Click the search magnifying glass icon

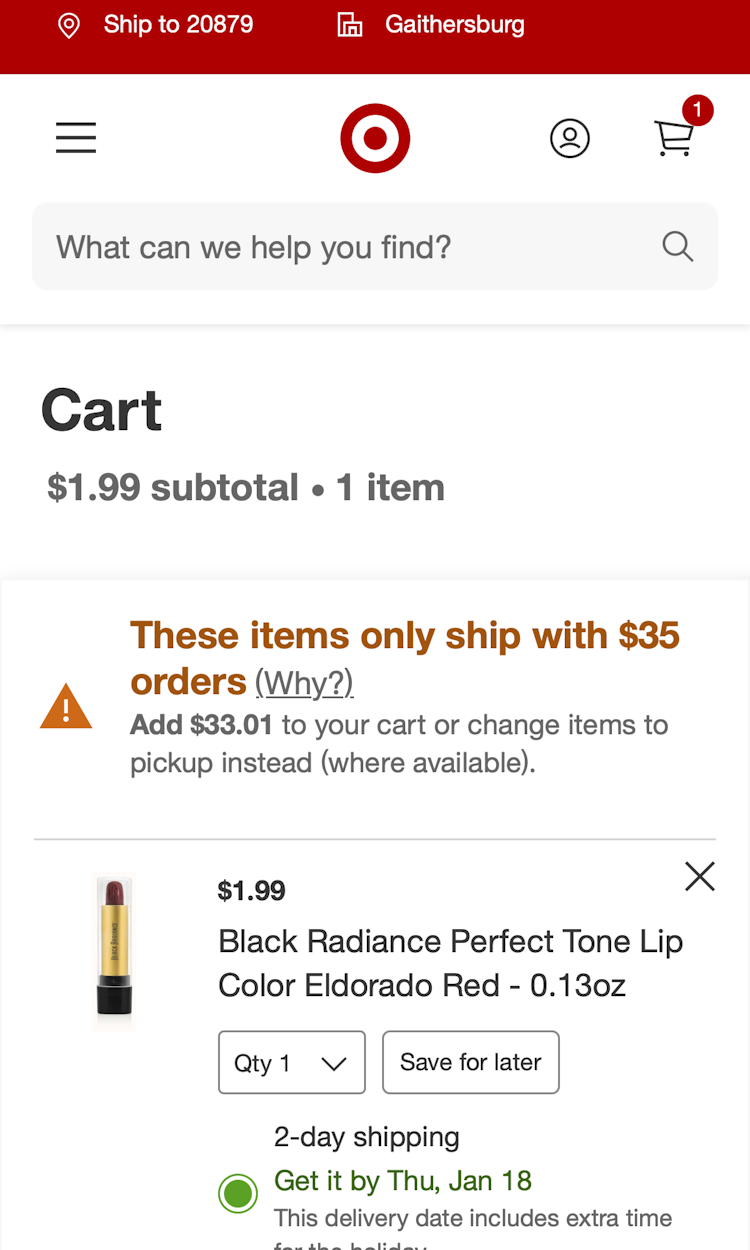pos(677,246)
